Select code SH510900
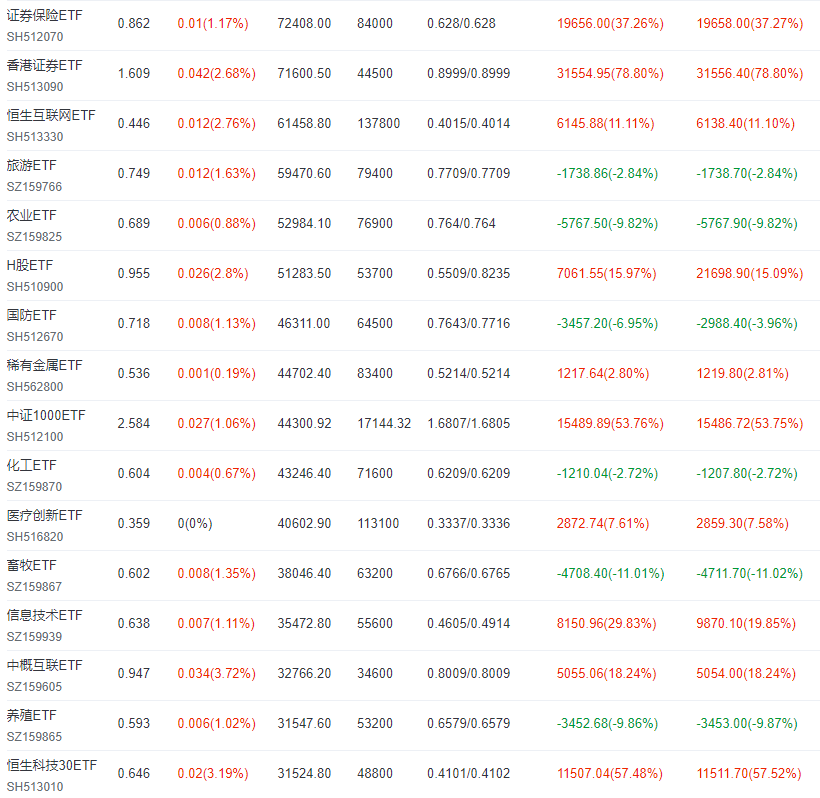The width and height of the screenshot is (820, 798). pyautogui.click(x=35, y=287)
